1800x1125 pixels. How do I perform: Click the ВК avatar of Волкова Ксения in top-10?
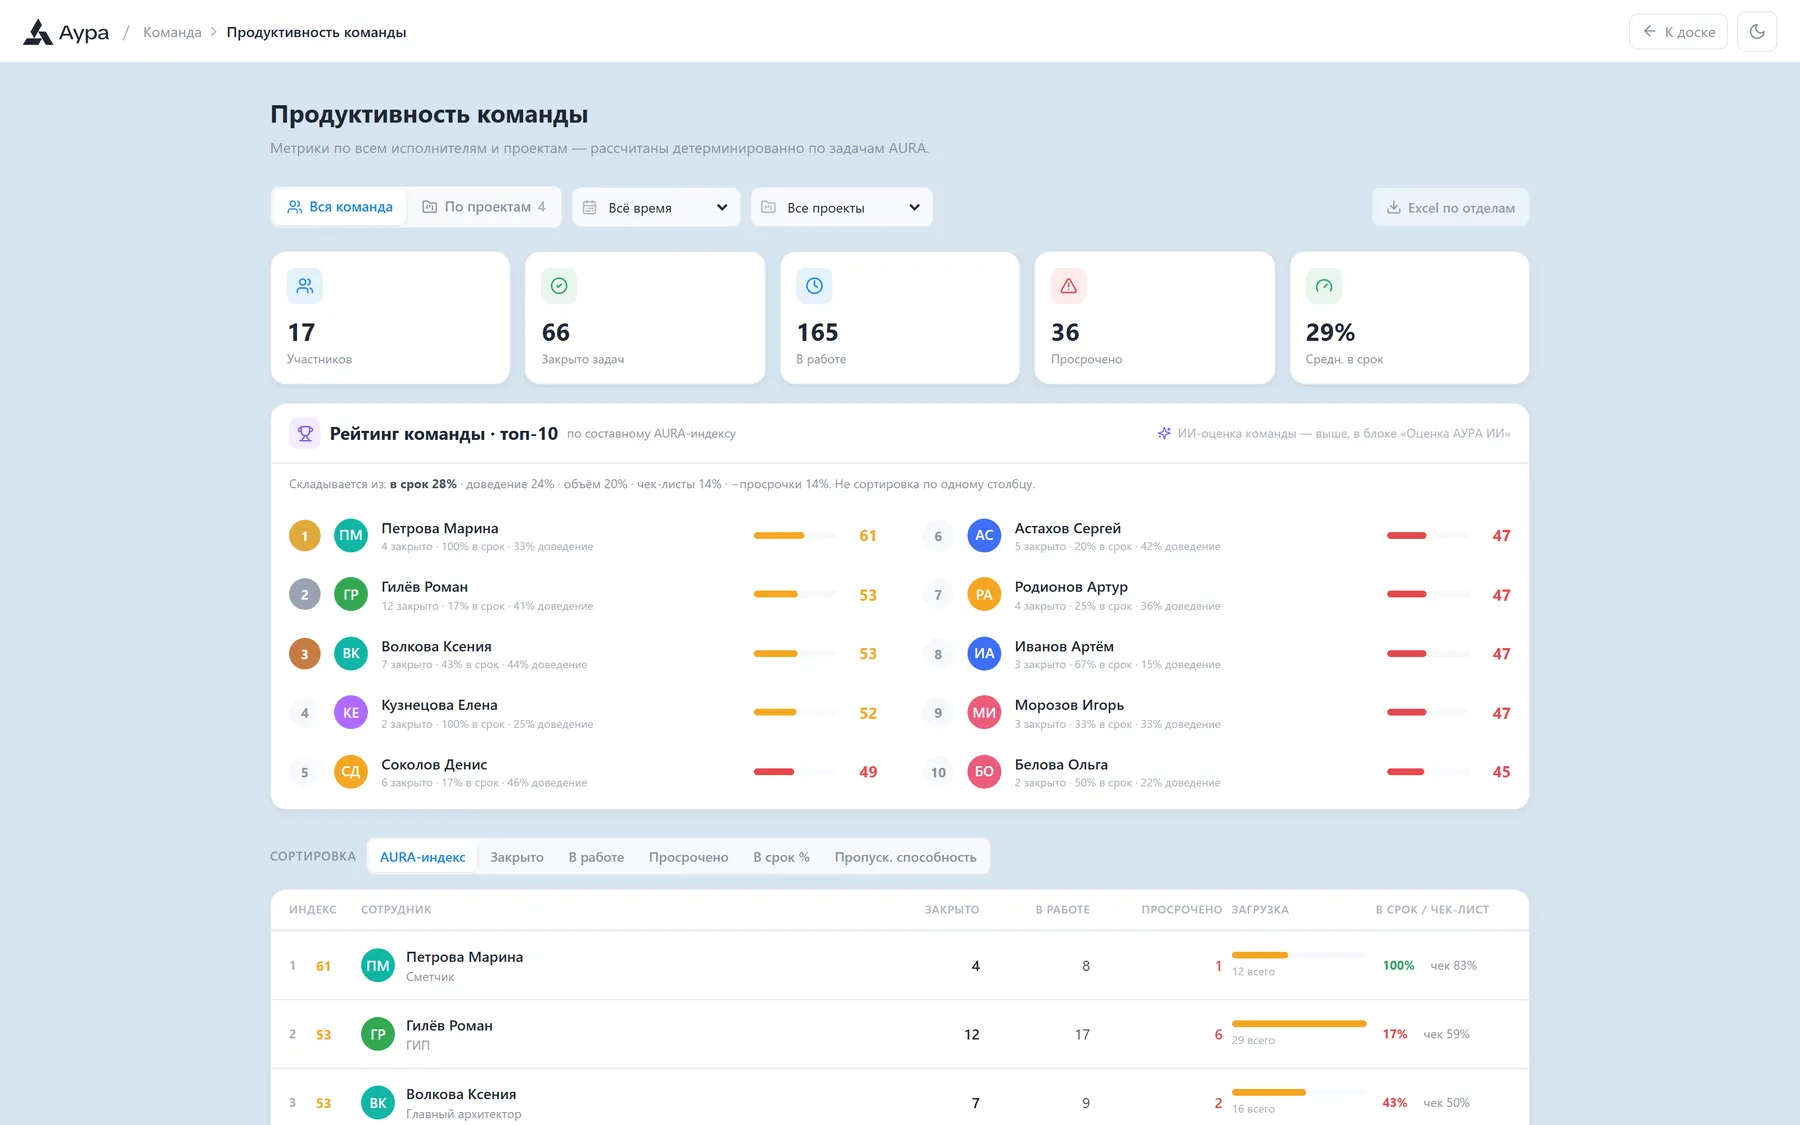(x=351, y=654)
